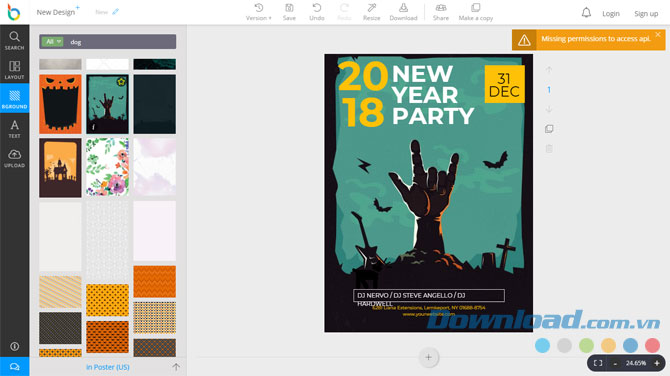Open the Layout panel

point(15,70)
